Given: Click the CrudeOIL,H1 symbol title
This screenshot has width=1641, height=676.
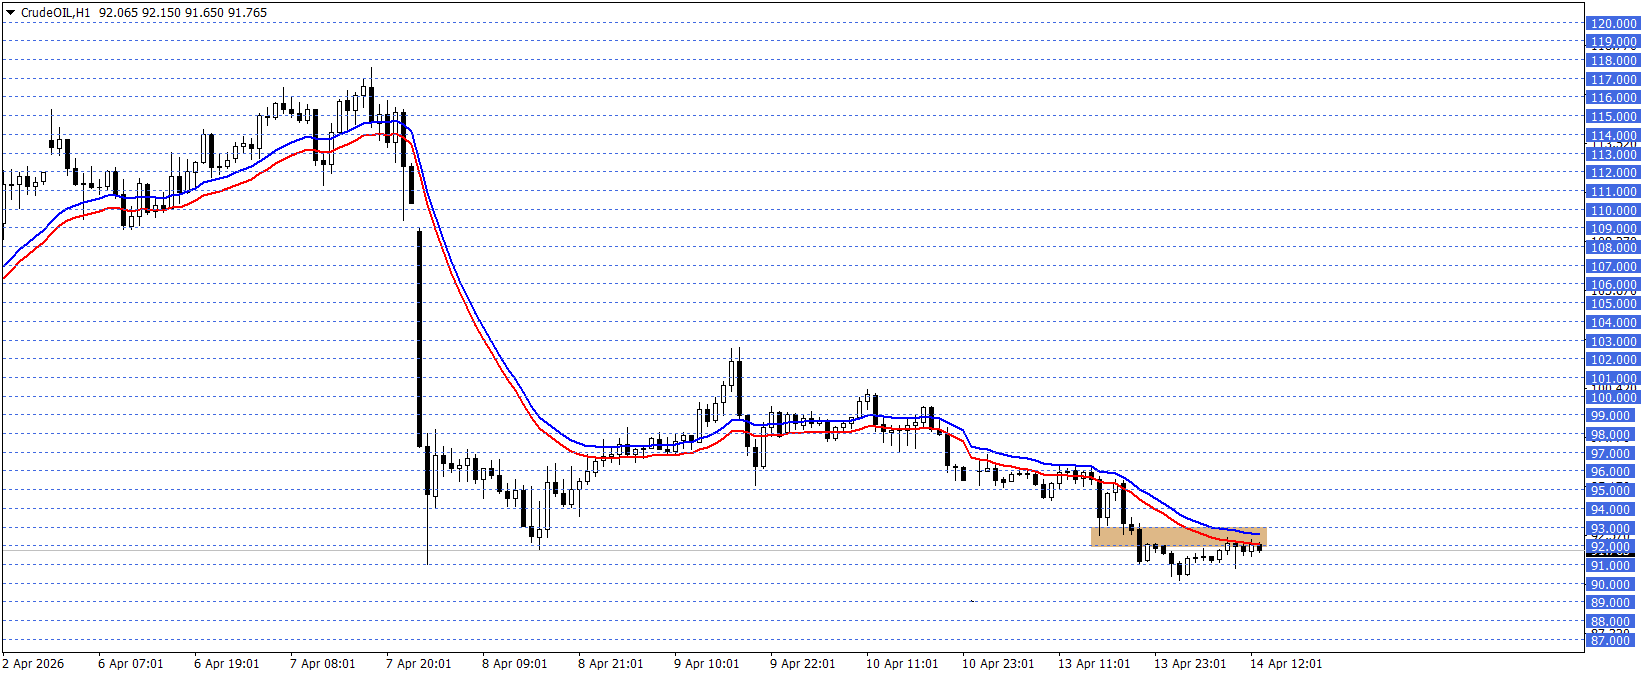Looking at the screenshot, I should coord(55,13).
